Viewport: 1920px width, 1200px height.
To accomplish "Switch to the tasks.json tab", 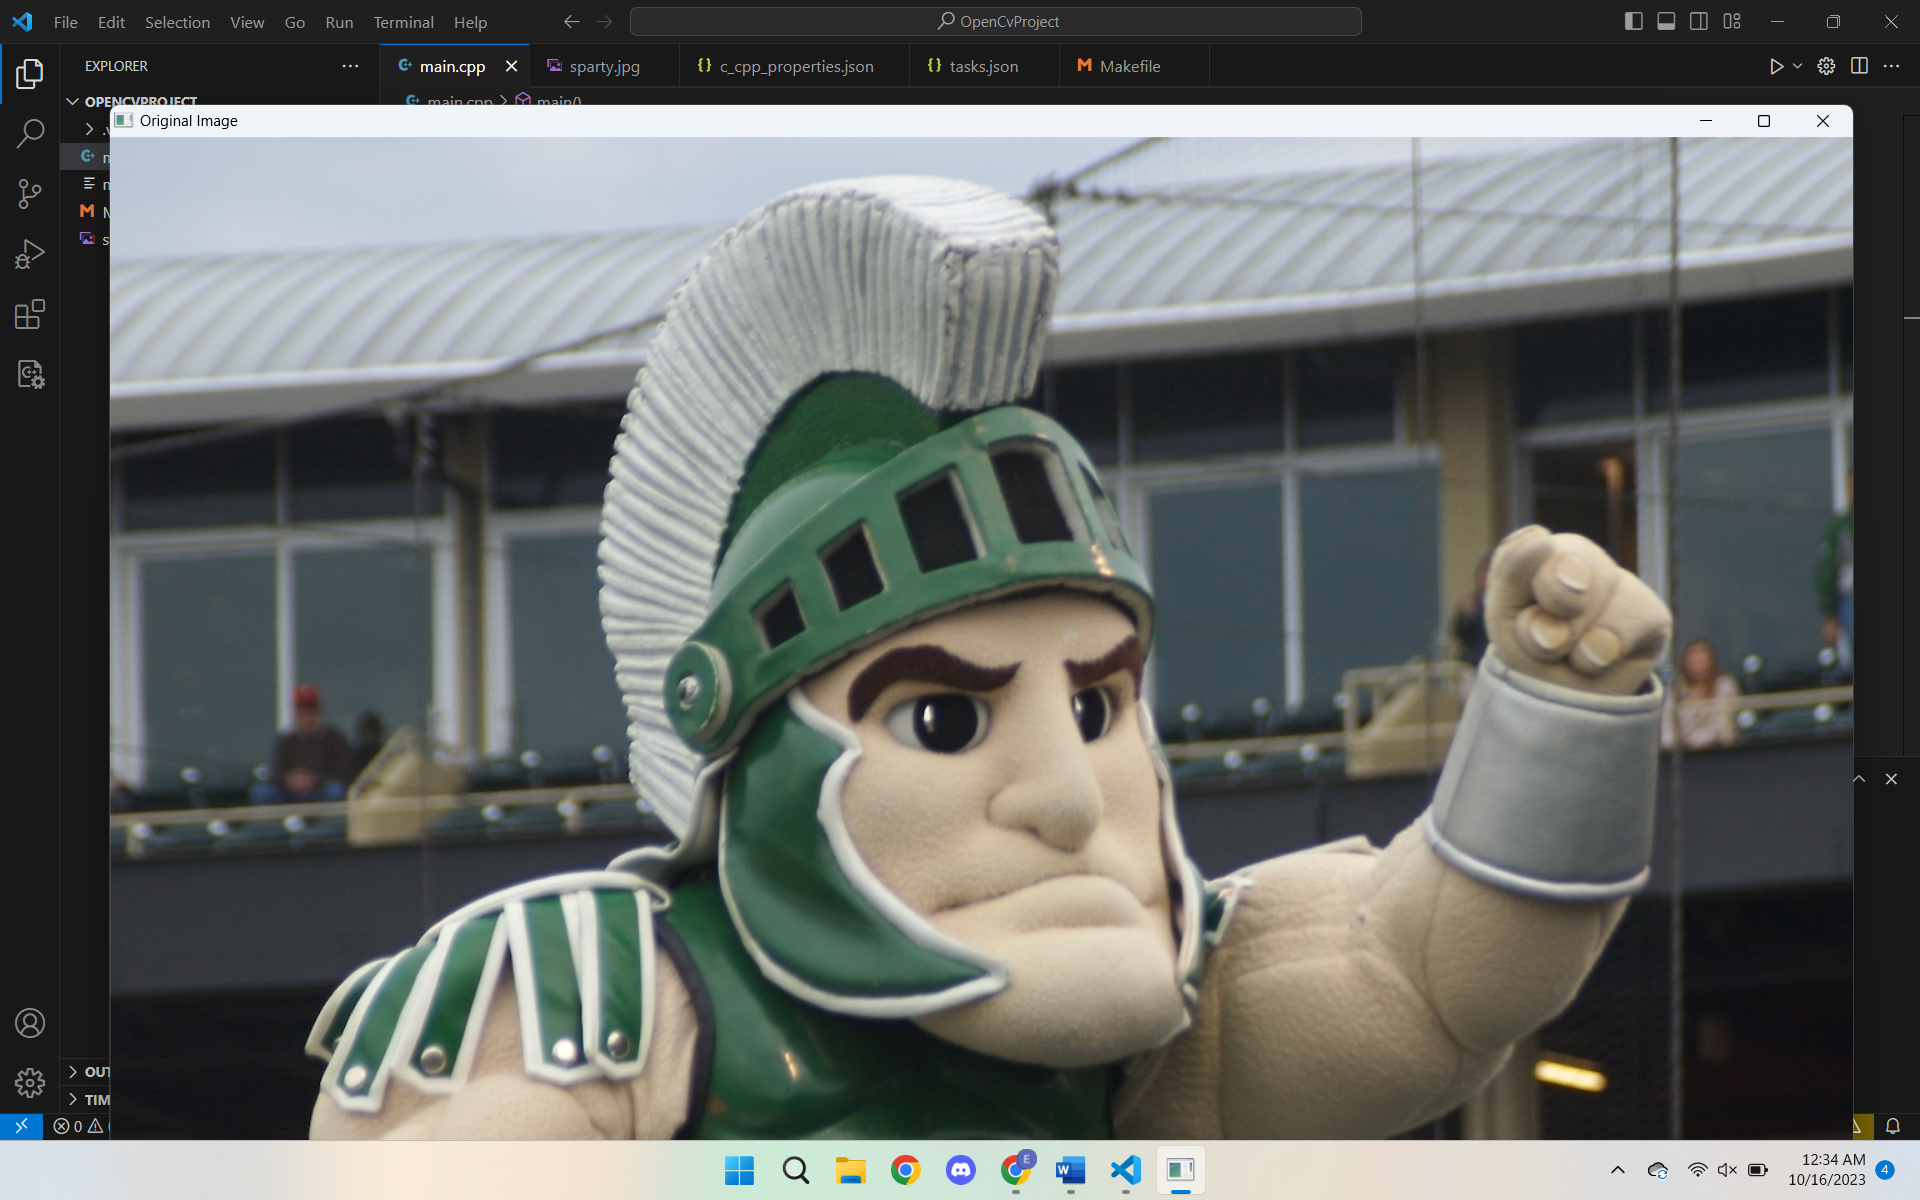I will (x=983, y=66).
